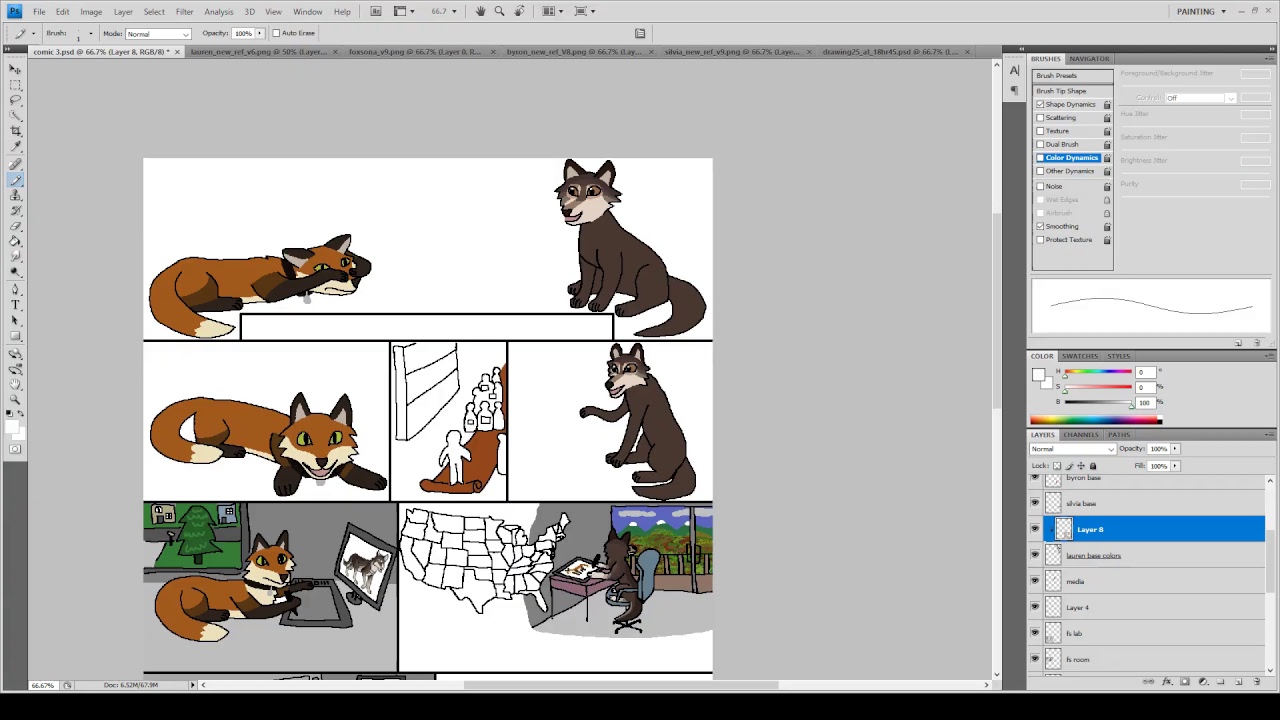
Task: Enable the Texture checkbox
Action: click(1040, 131)
